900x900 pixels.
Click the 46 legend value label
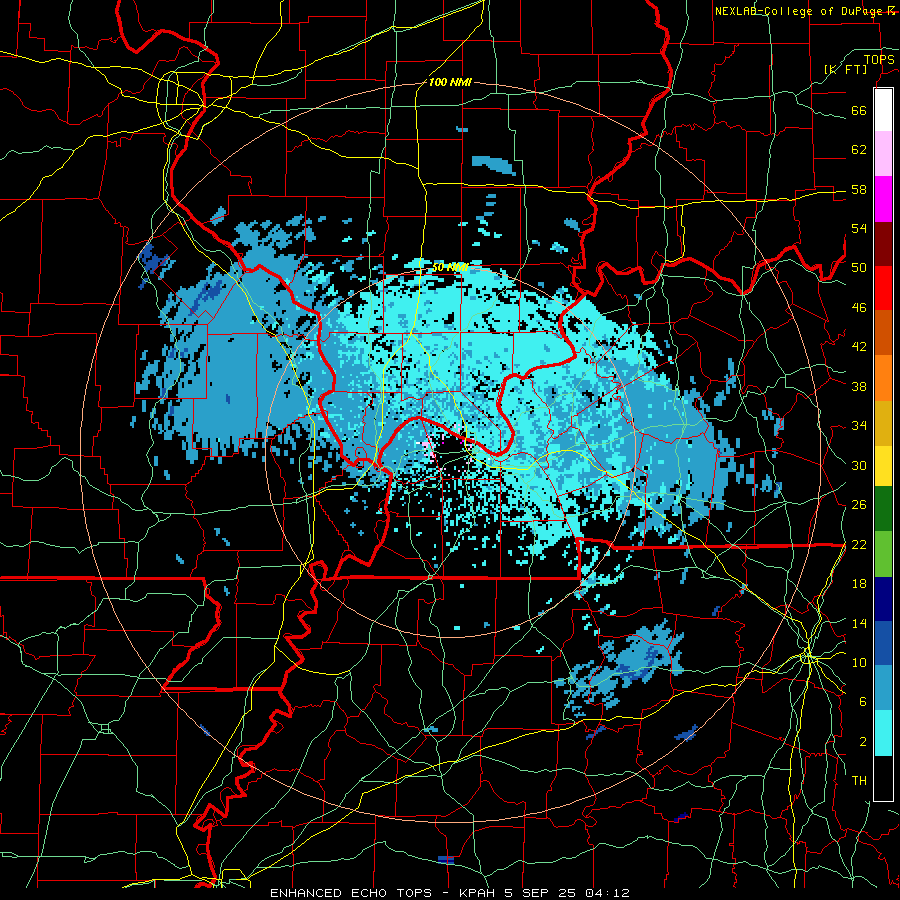859,308
